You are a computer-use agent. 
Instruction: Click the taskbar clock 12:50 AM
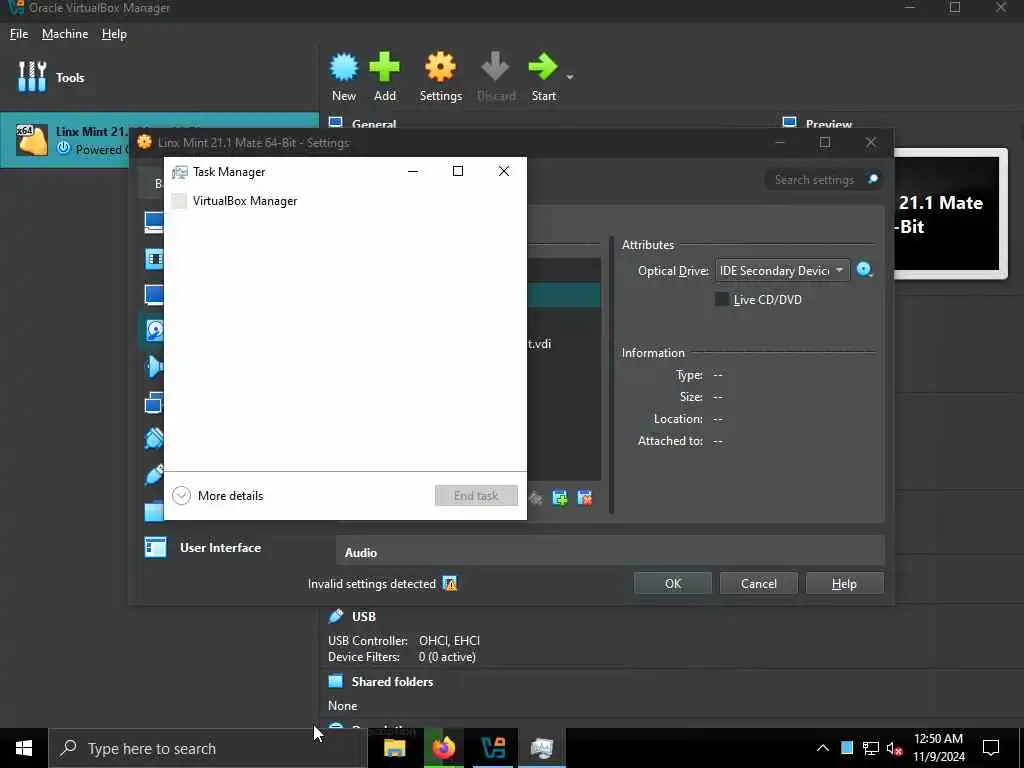938,739
